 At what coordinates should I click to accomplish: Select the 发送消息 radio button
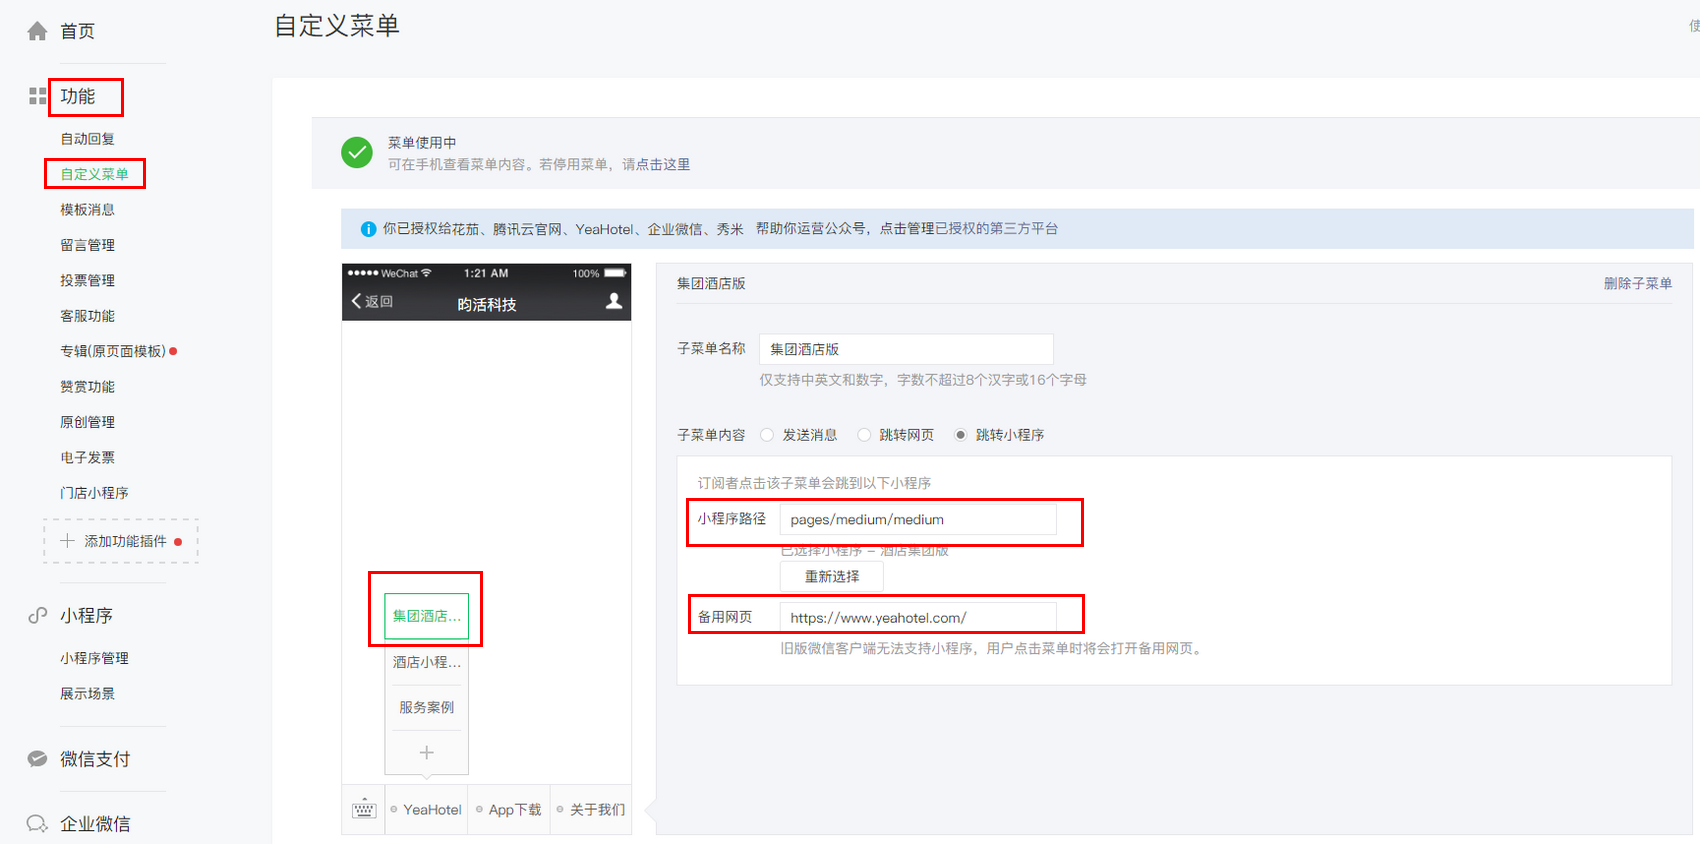click(767, 435)
